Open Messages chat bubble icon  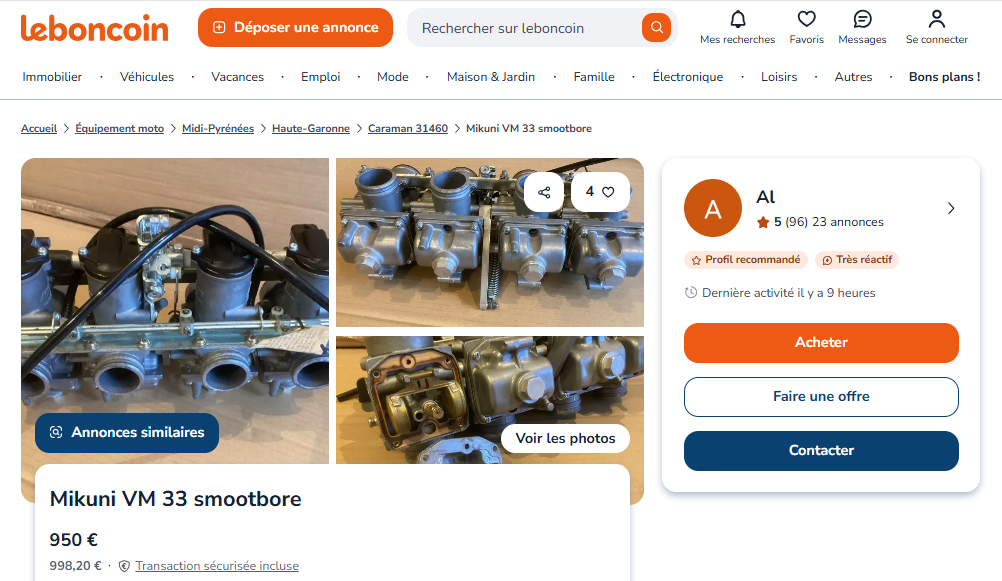tap(862, 19)
